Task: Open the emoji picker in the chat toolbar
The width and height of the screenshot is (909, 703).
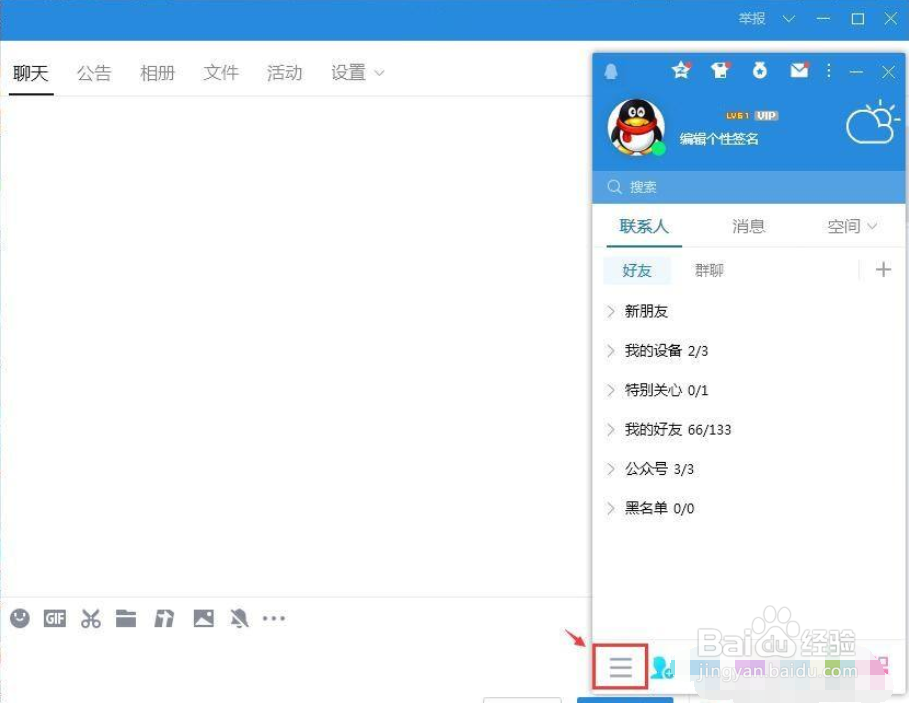Action: coord(18,618)
